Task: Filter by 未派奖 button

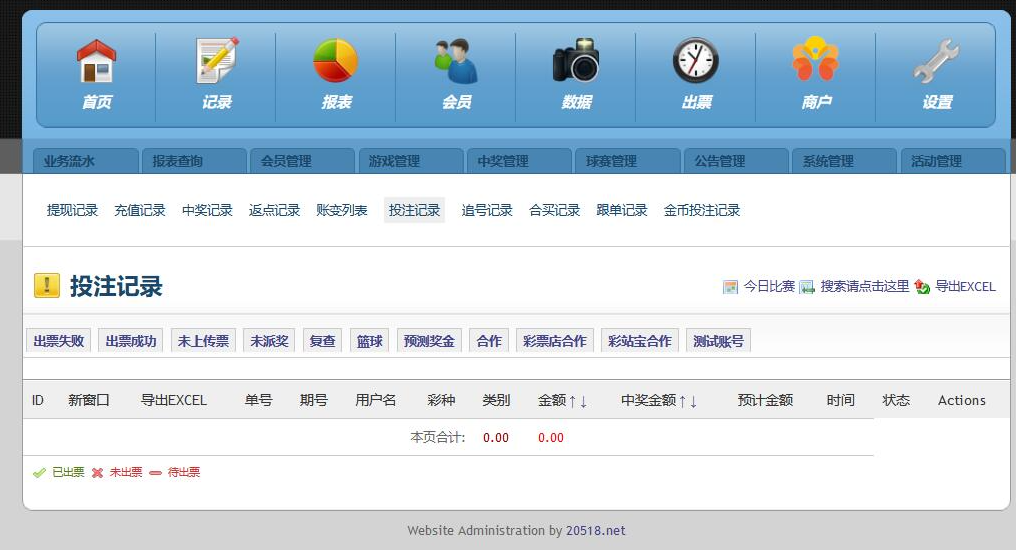Action: 270,341
